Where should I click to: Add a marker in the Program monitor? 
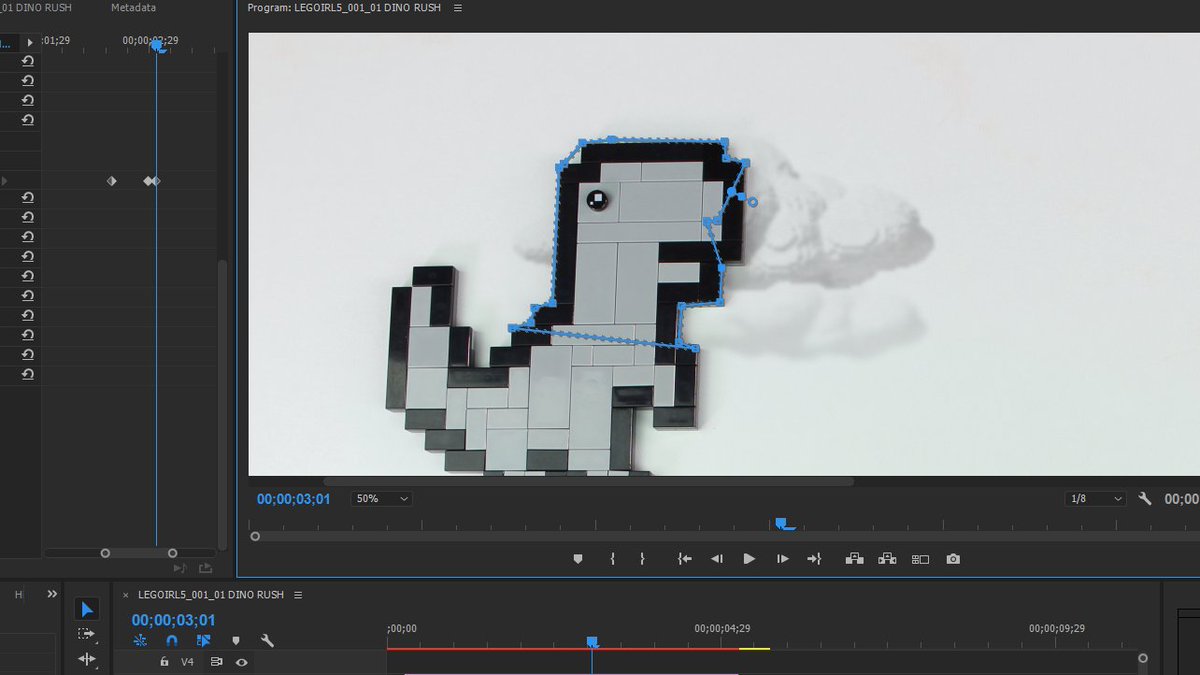(x=577, y=559)
